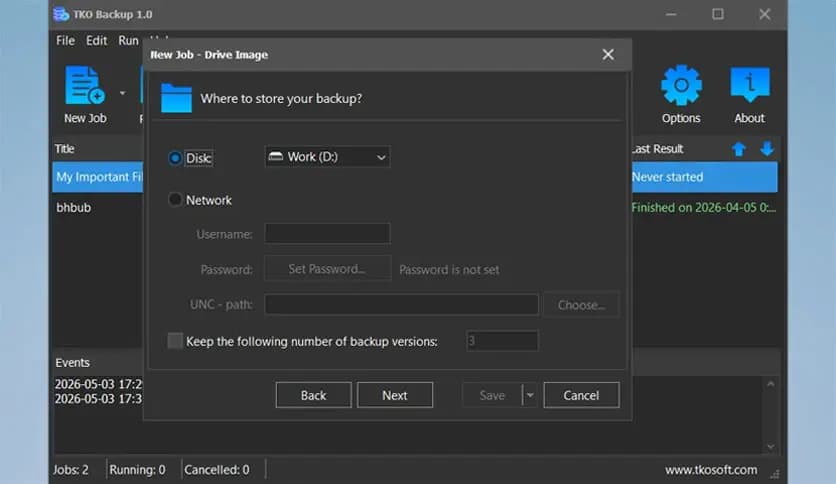Expand the Save button dropdown arrow
The image size is (836, 484).
[x=530, y=395]
